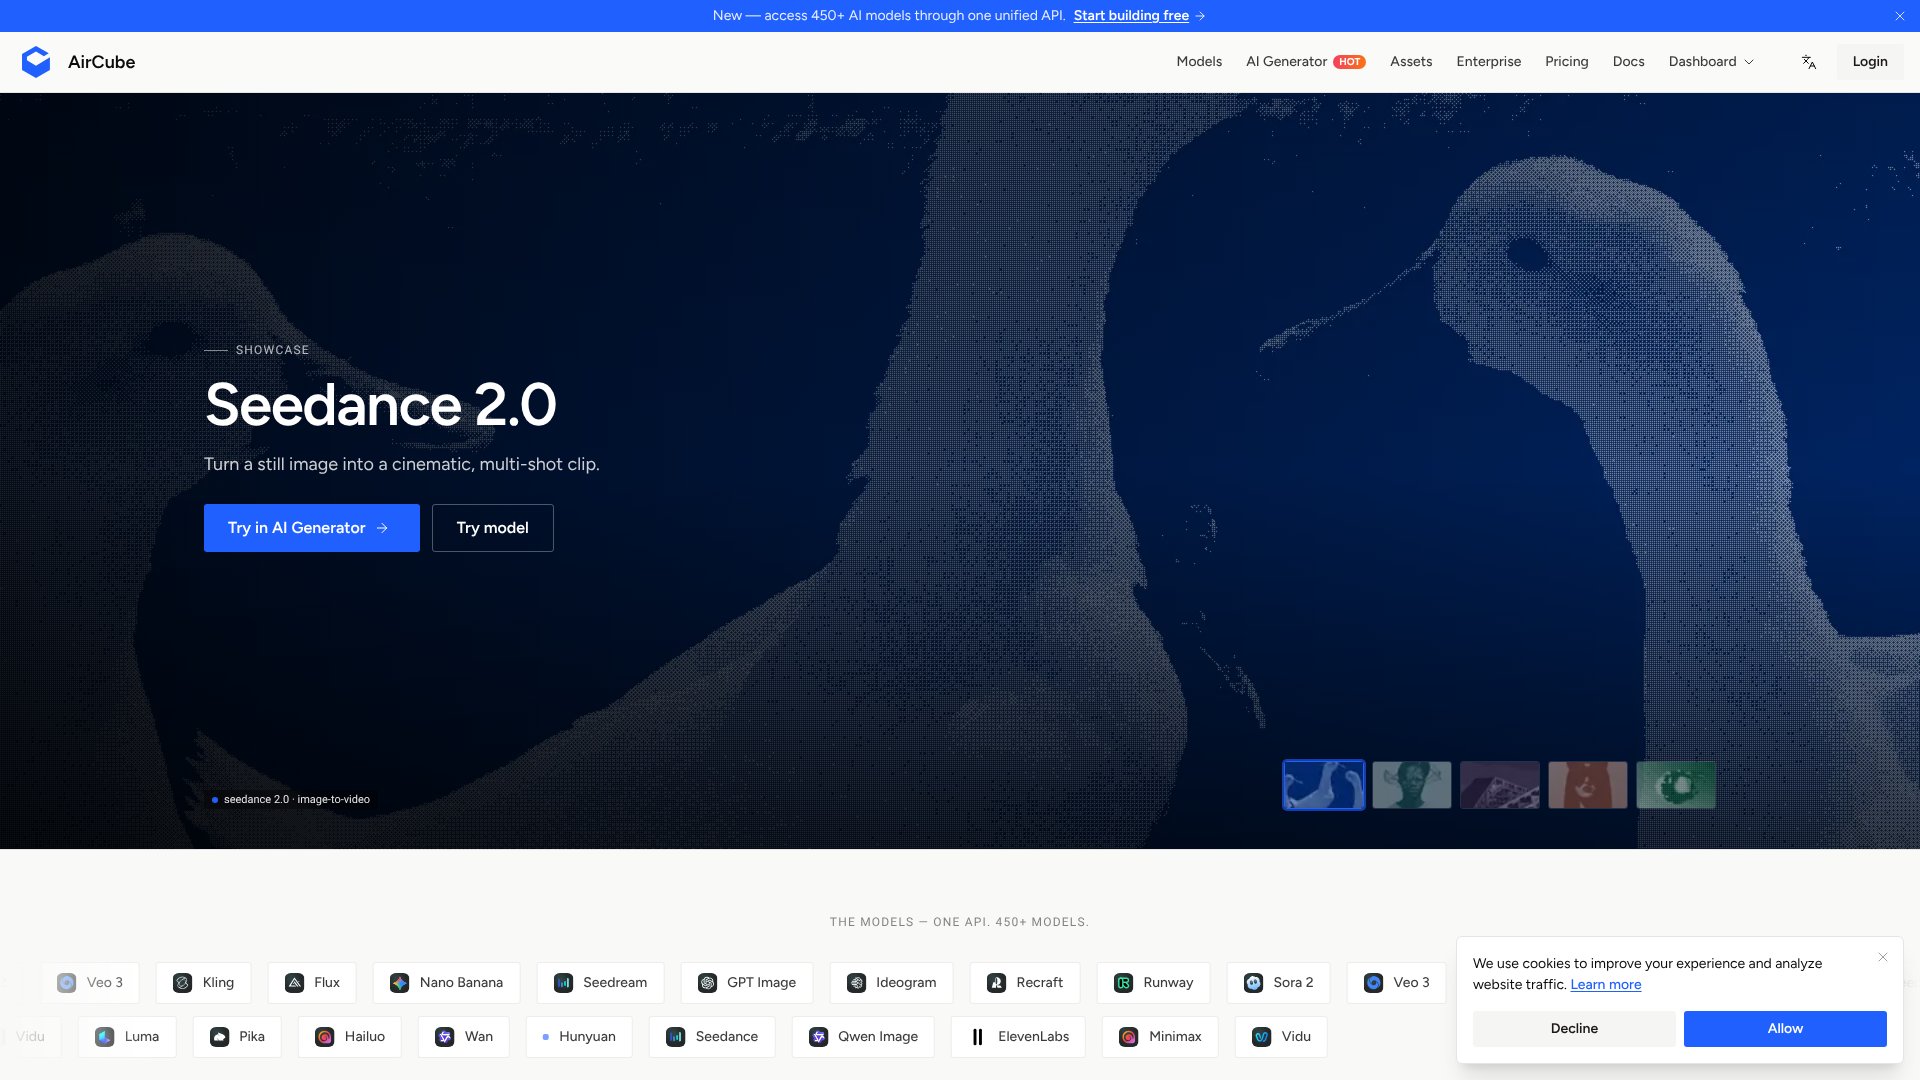Select the Ideogram model chip
The height and width of the screenshot is (1080, 1920).
[892, 983]
